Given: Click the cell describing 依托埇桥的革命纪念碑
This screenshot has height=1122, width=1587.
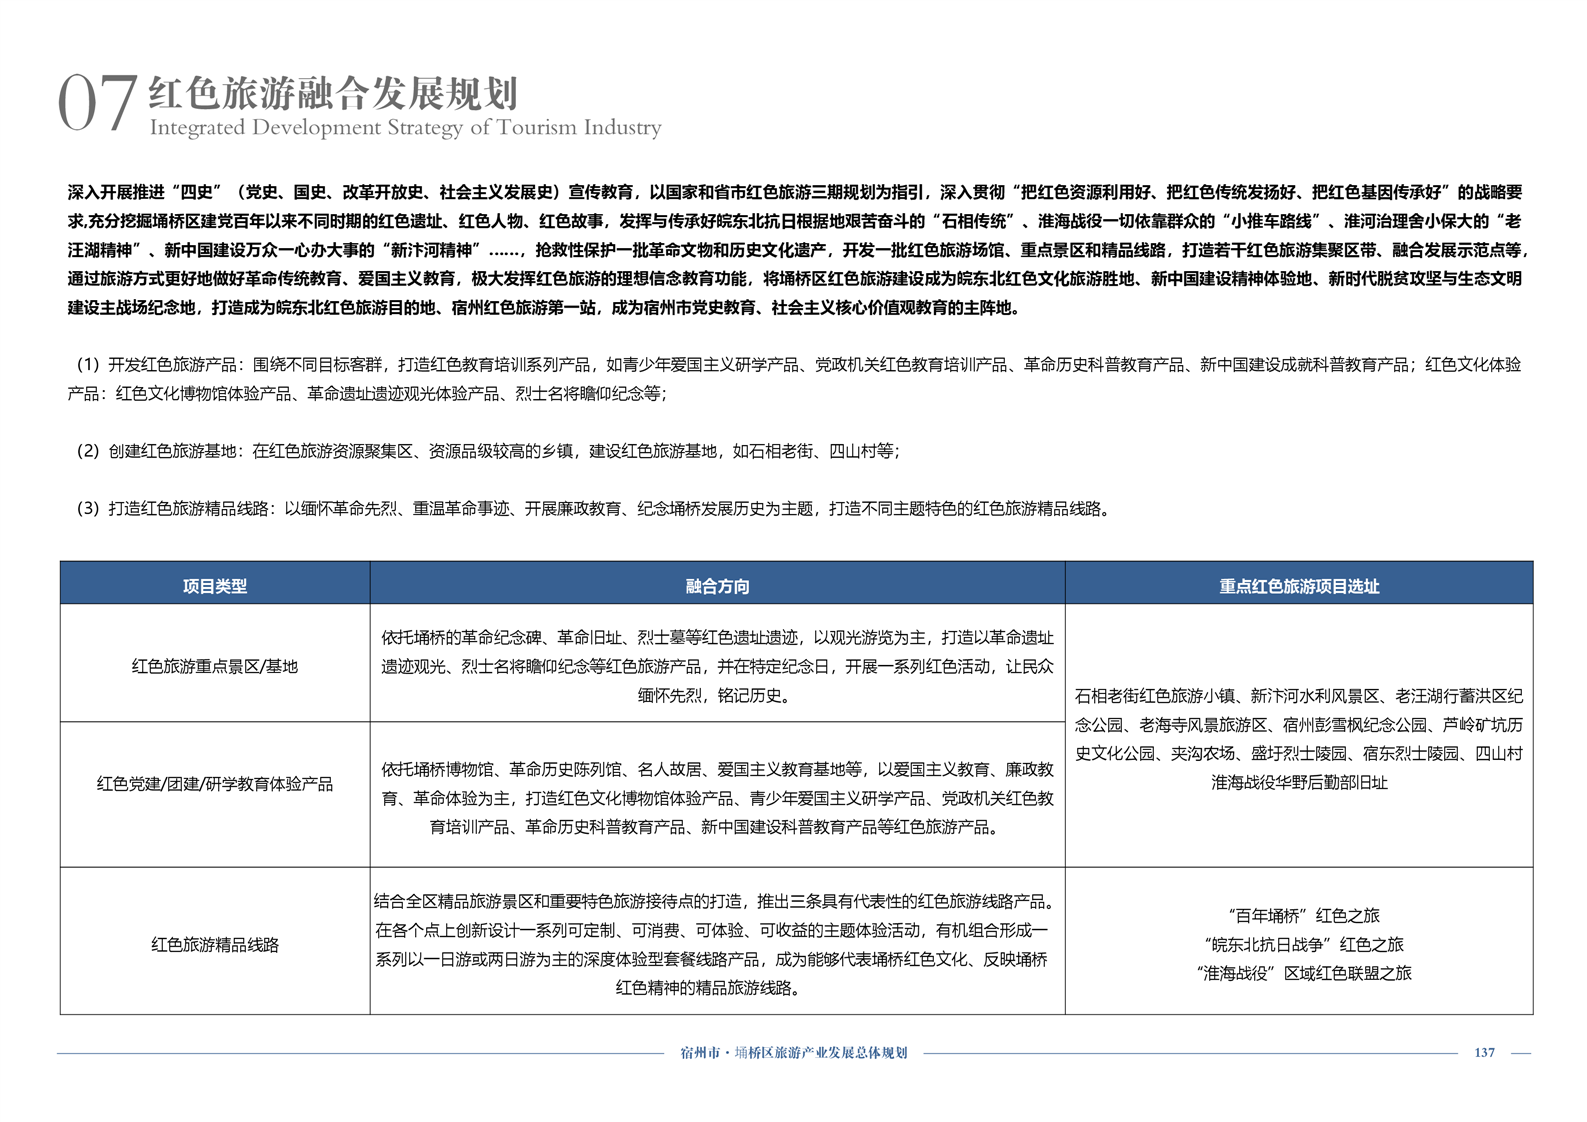Looking at the screenshot, I should [x=717, y=666].
